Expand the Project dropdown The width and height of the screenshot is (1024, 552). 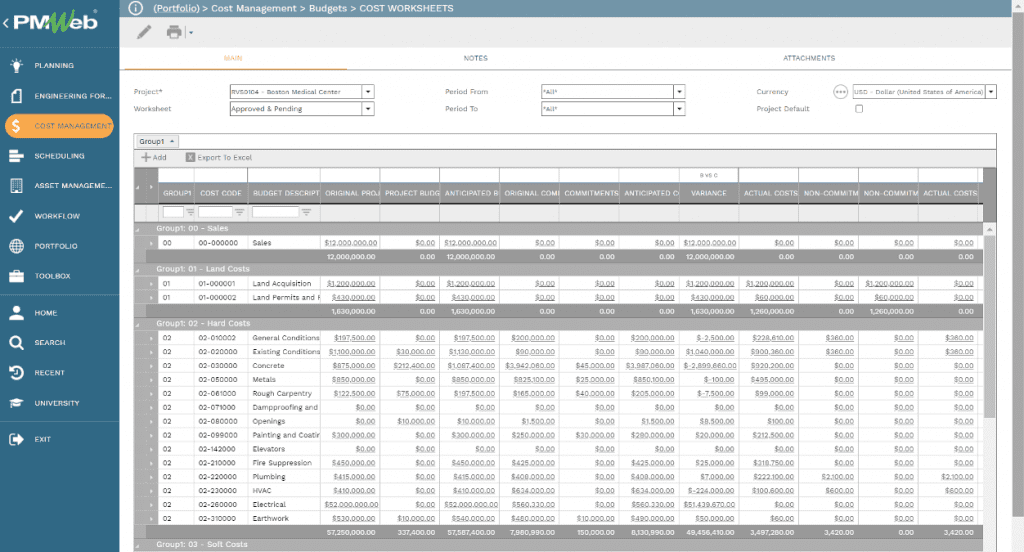(368, 92)
